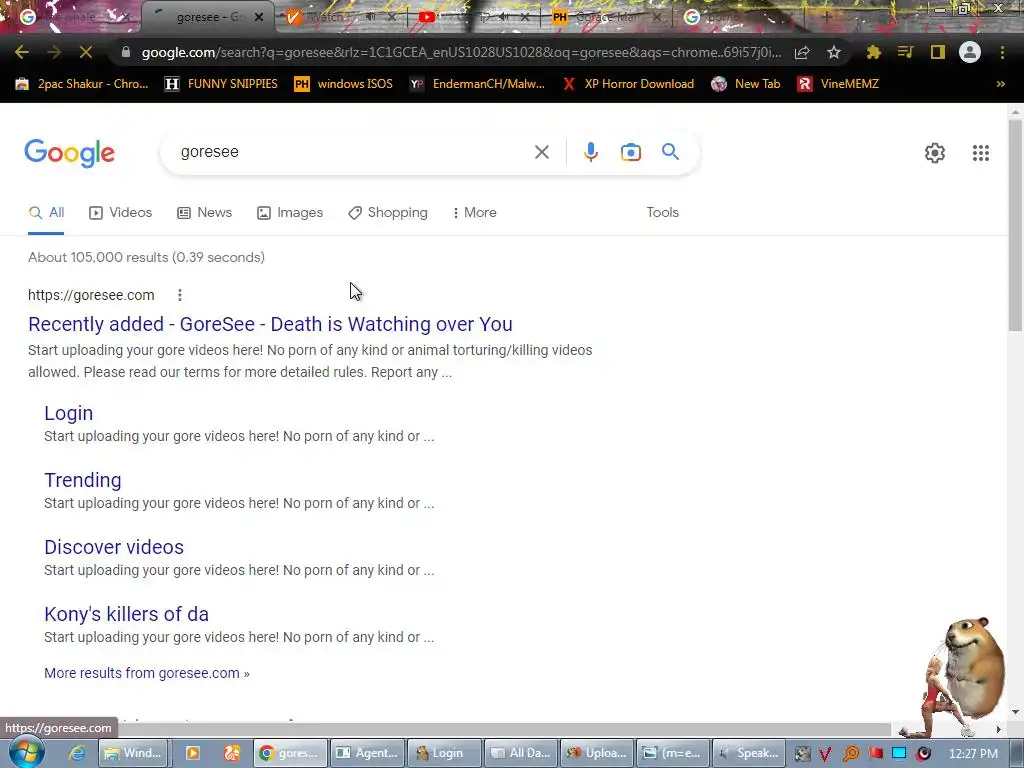Image resolution: width=1024 pixels, height=768 pixels.
Task: Open the FUNNY SNIPPIES bookmark
Action: 221,84
